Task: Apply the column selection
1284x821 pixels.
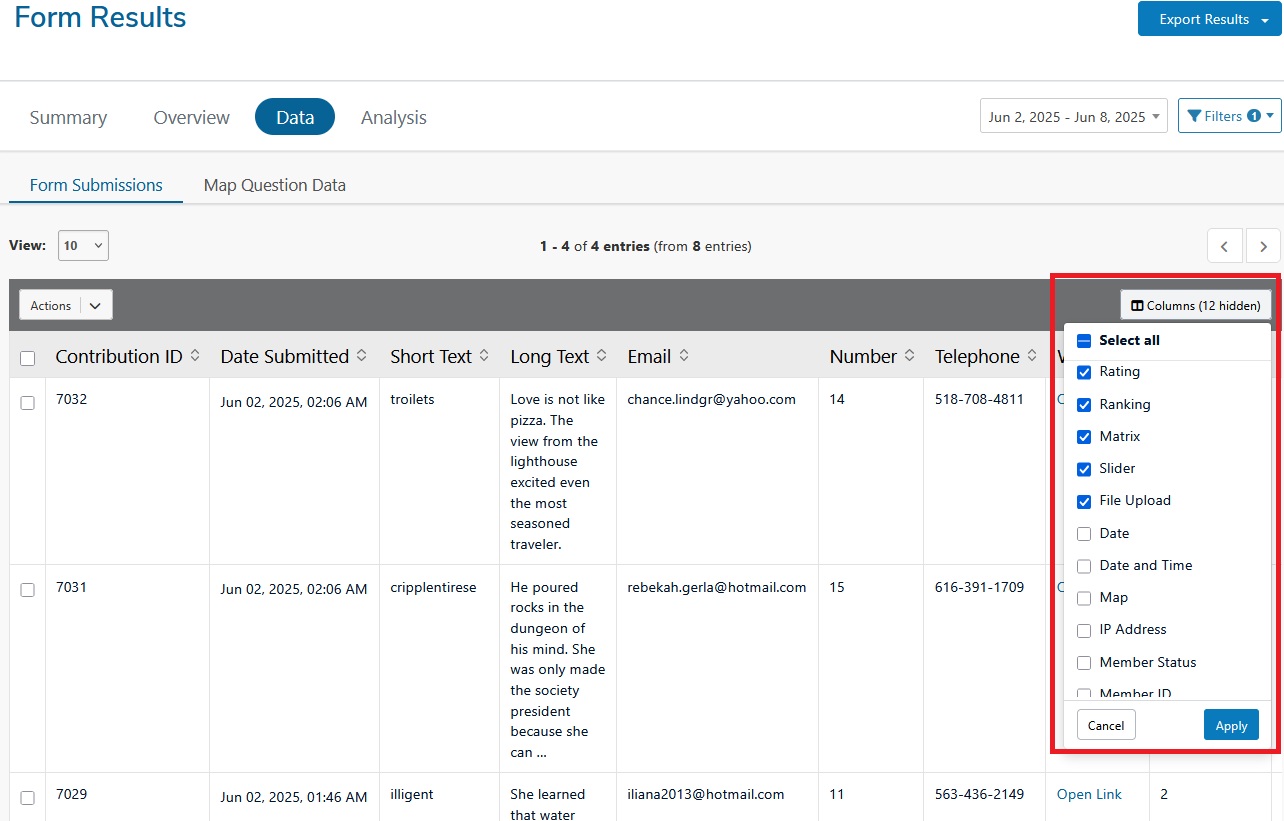Action: tap(1231, 725)
